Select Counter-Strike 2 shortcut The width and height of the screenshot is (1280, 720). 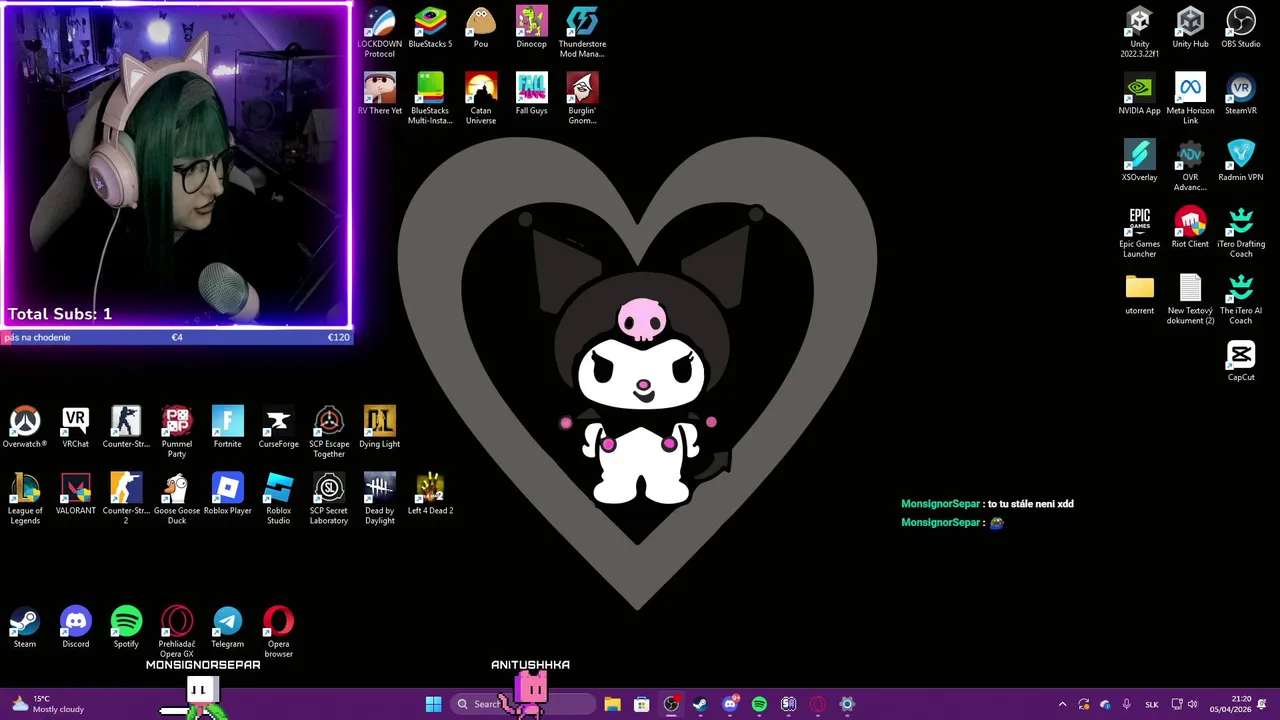click(126, 499)
